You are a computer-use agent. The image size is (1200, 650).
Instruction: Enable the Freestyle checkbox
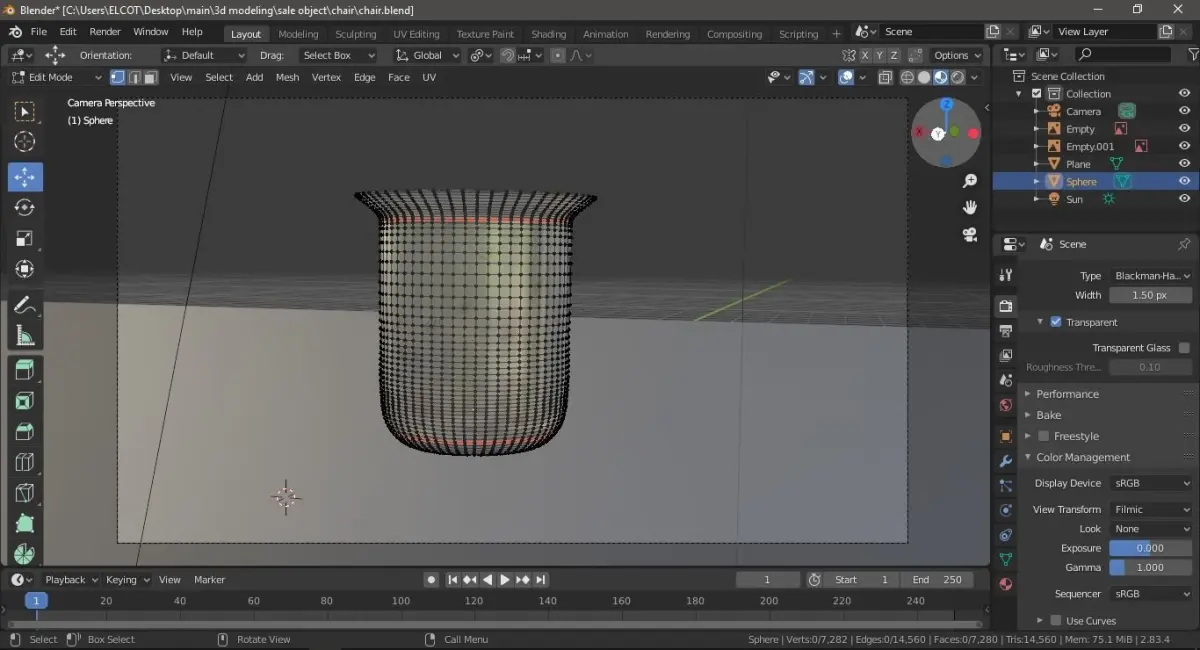(1044, 436)
